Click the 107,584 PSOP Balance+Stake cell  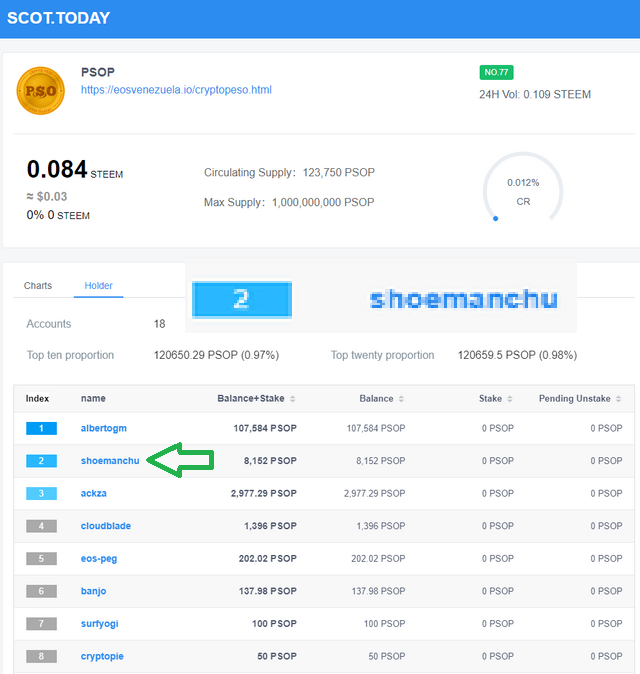coord(265,428)
